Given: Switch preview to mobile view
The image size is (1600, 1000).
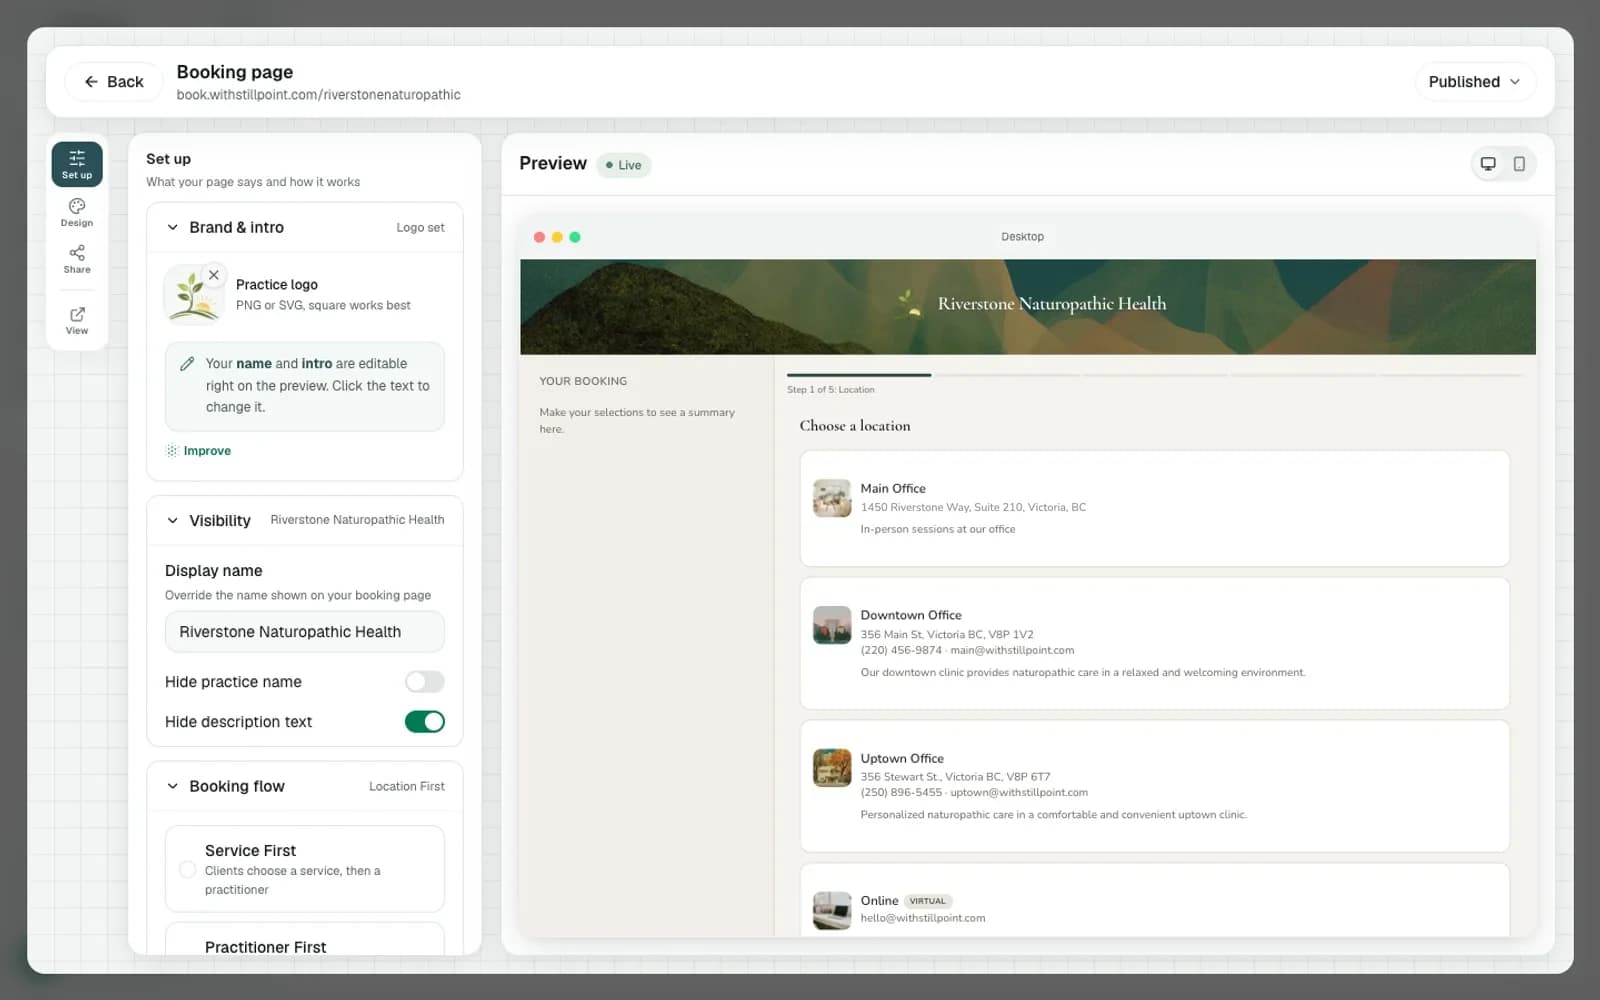Looking at the screenshot, I should pos(1519,164).
